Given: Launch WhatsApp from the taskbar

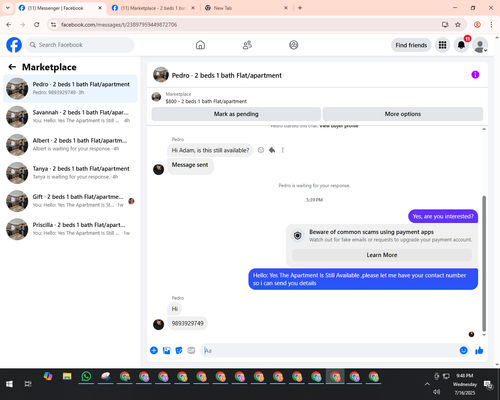Looking at the screenshot, I should coord(86,377).
